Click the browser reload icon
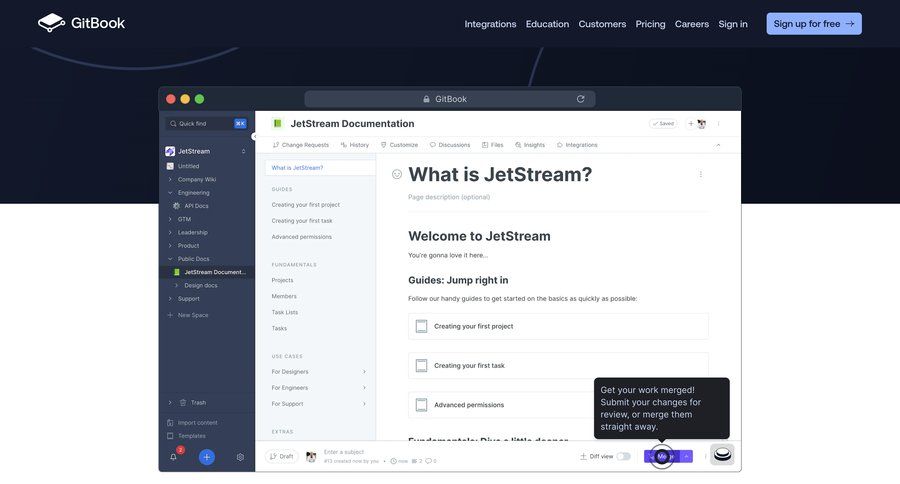Viewport: 900px width, 484px height. click(x=580, y=99)
